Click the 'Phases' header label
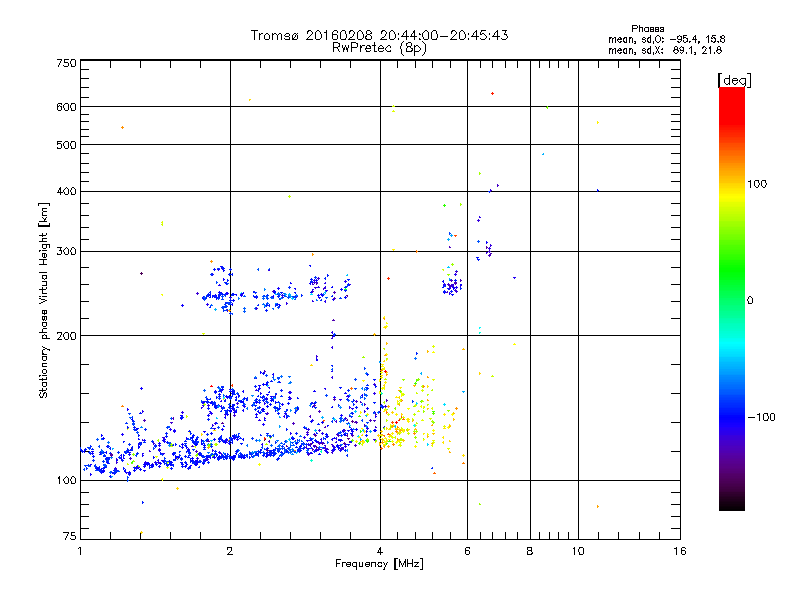 (x=647, y=29)
